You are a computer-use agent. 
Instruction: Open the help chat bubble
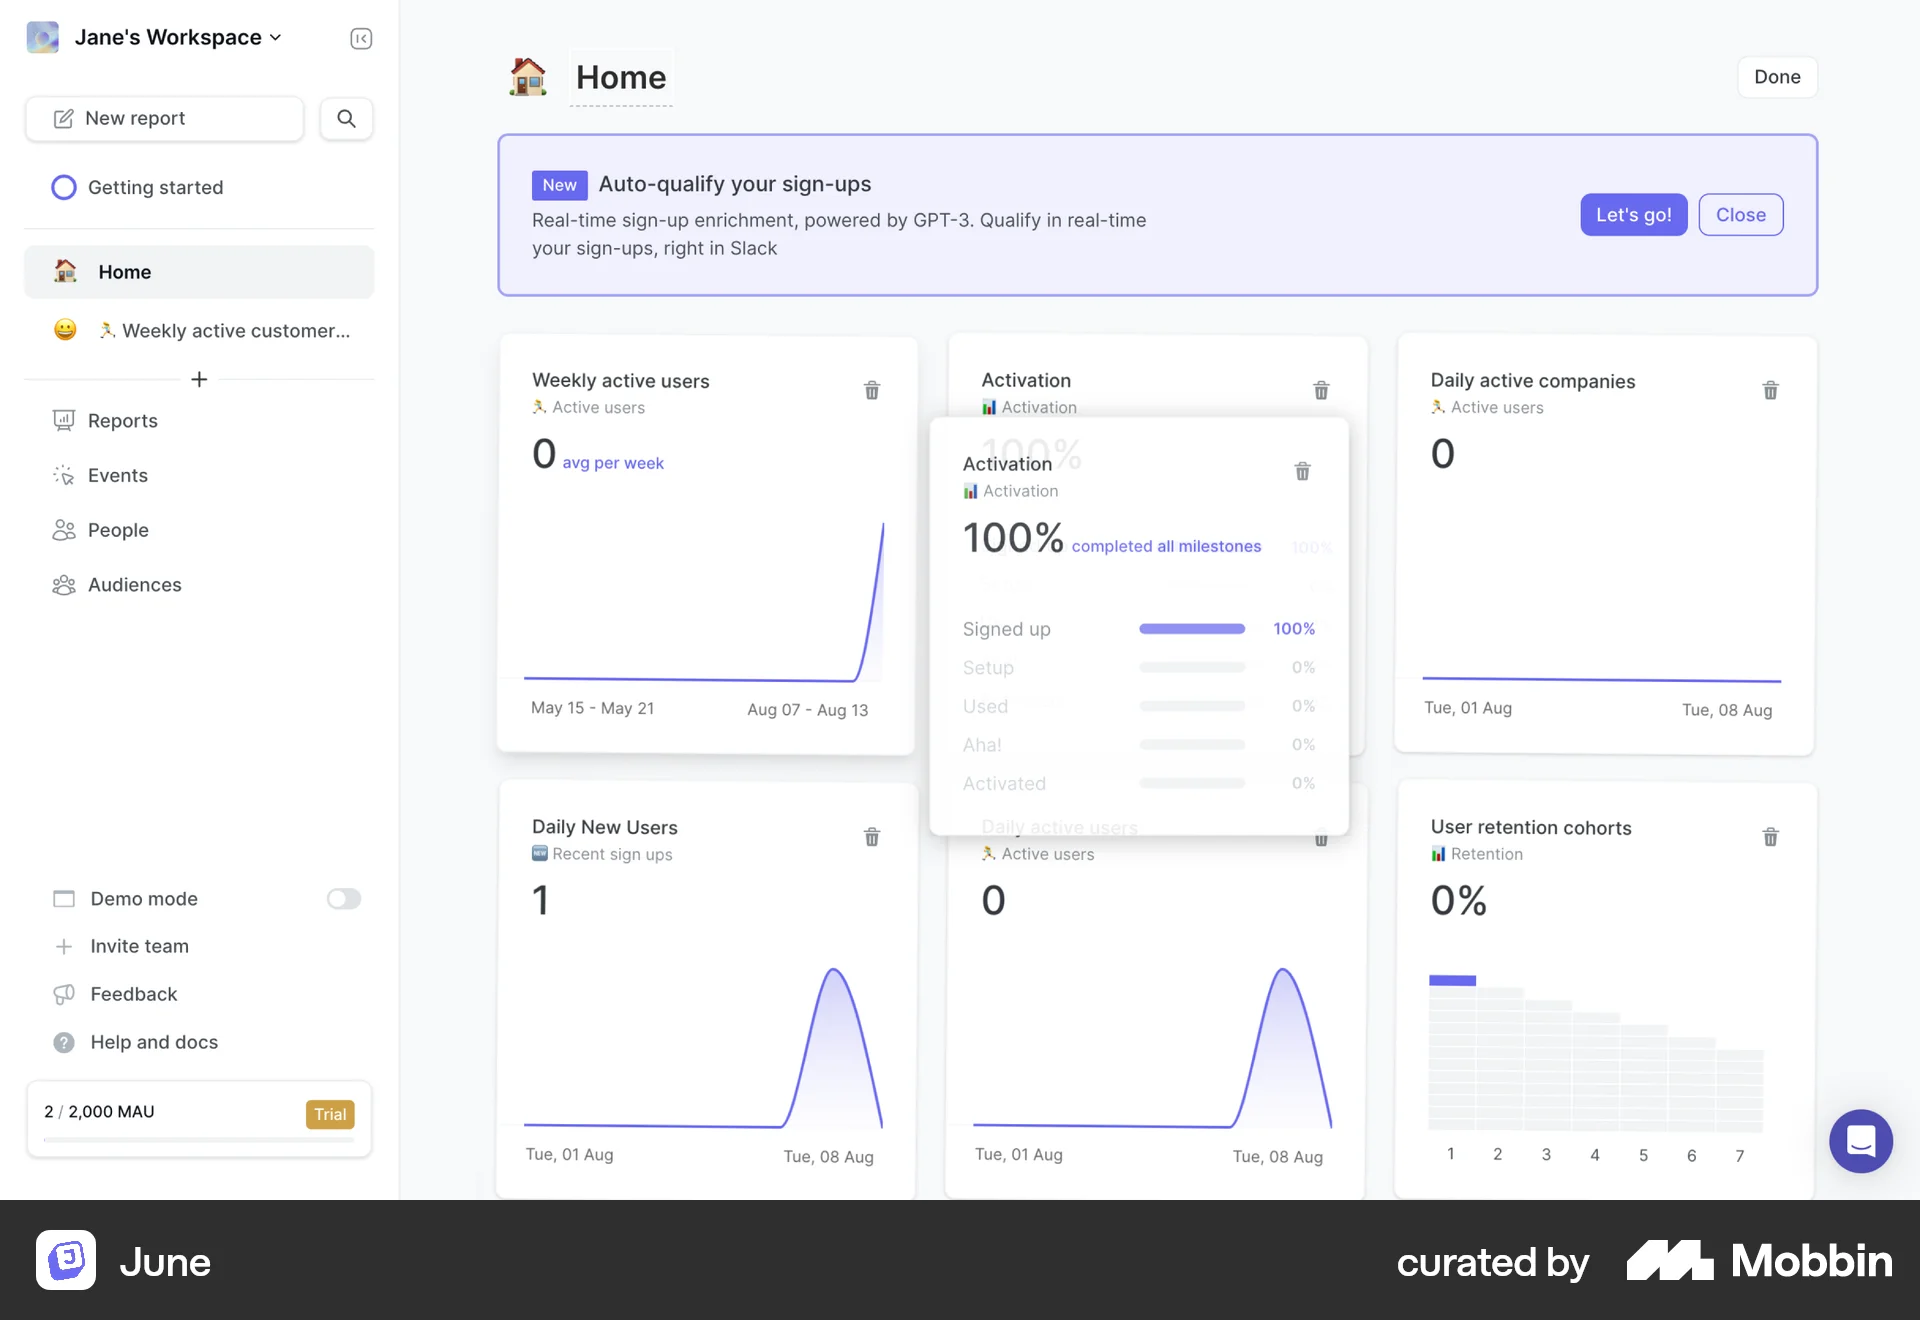[1861, 1141]
